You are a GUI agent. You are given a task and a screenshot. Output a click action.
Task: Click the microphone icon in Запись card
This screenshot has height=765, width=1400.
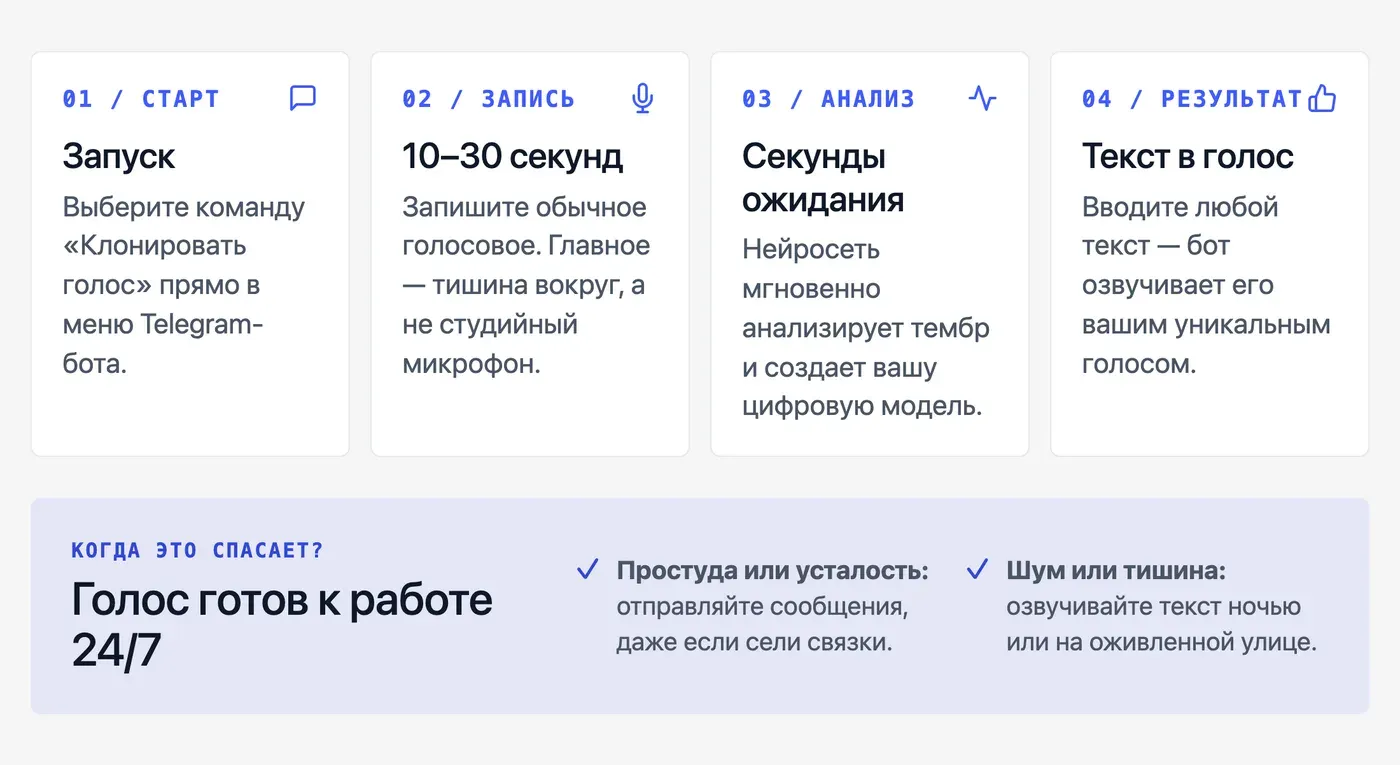click(x=643, y=98)
